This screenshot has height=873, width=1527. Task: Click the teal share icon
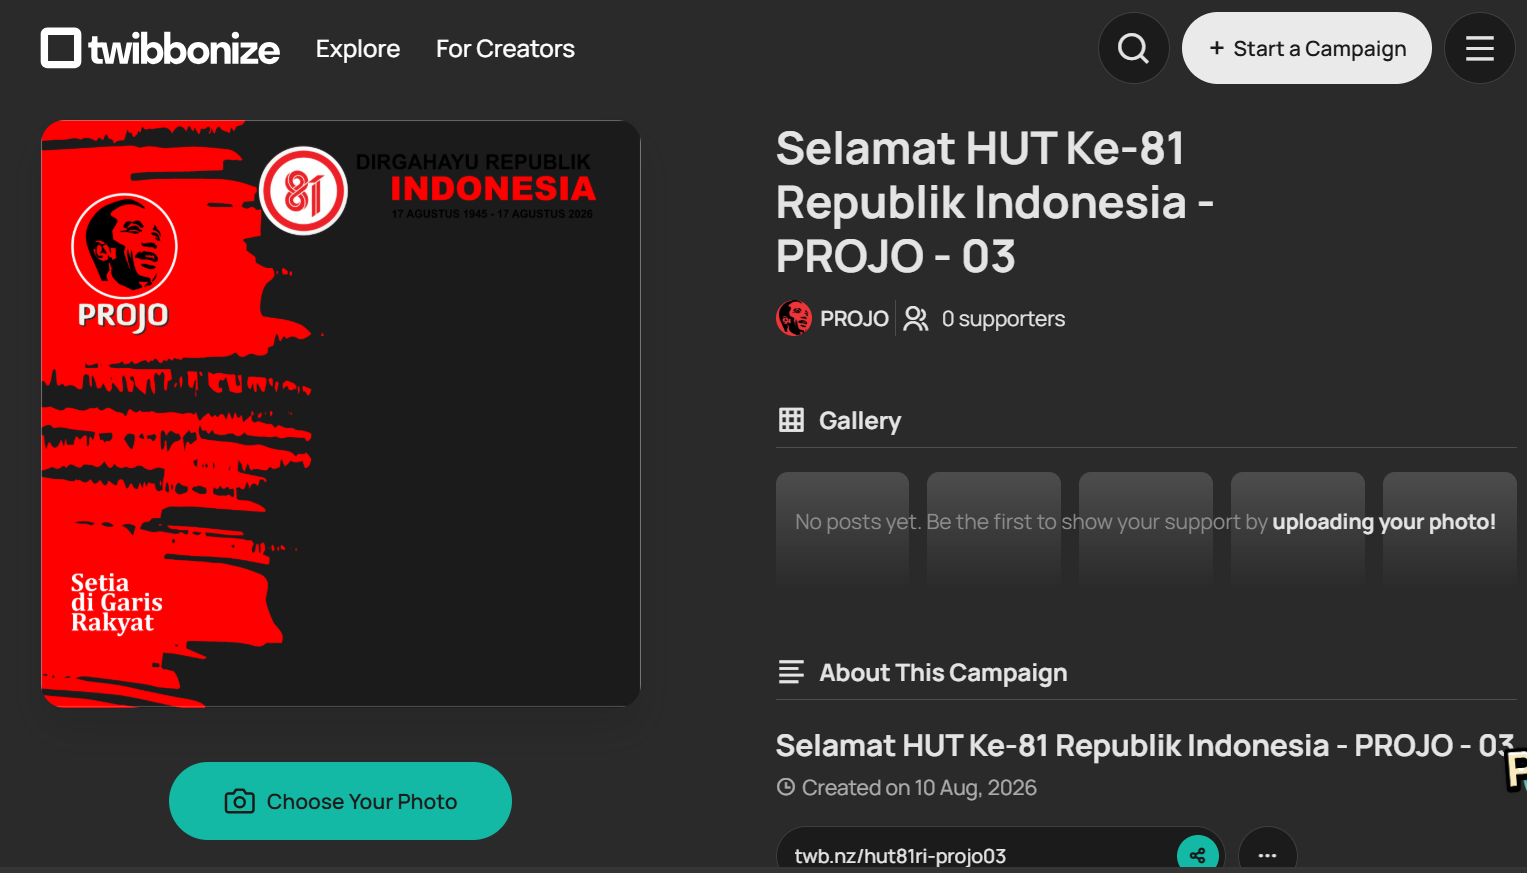tap(1197, 855)
